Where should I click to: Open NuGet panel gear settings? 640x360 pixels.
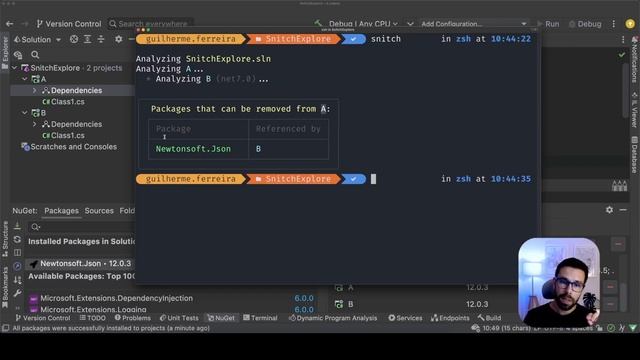[609, 210]
